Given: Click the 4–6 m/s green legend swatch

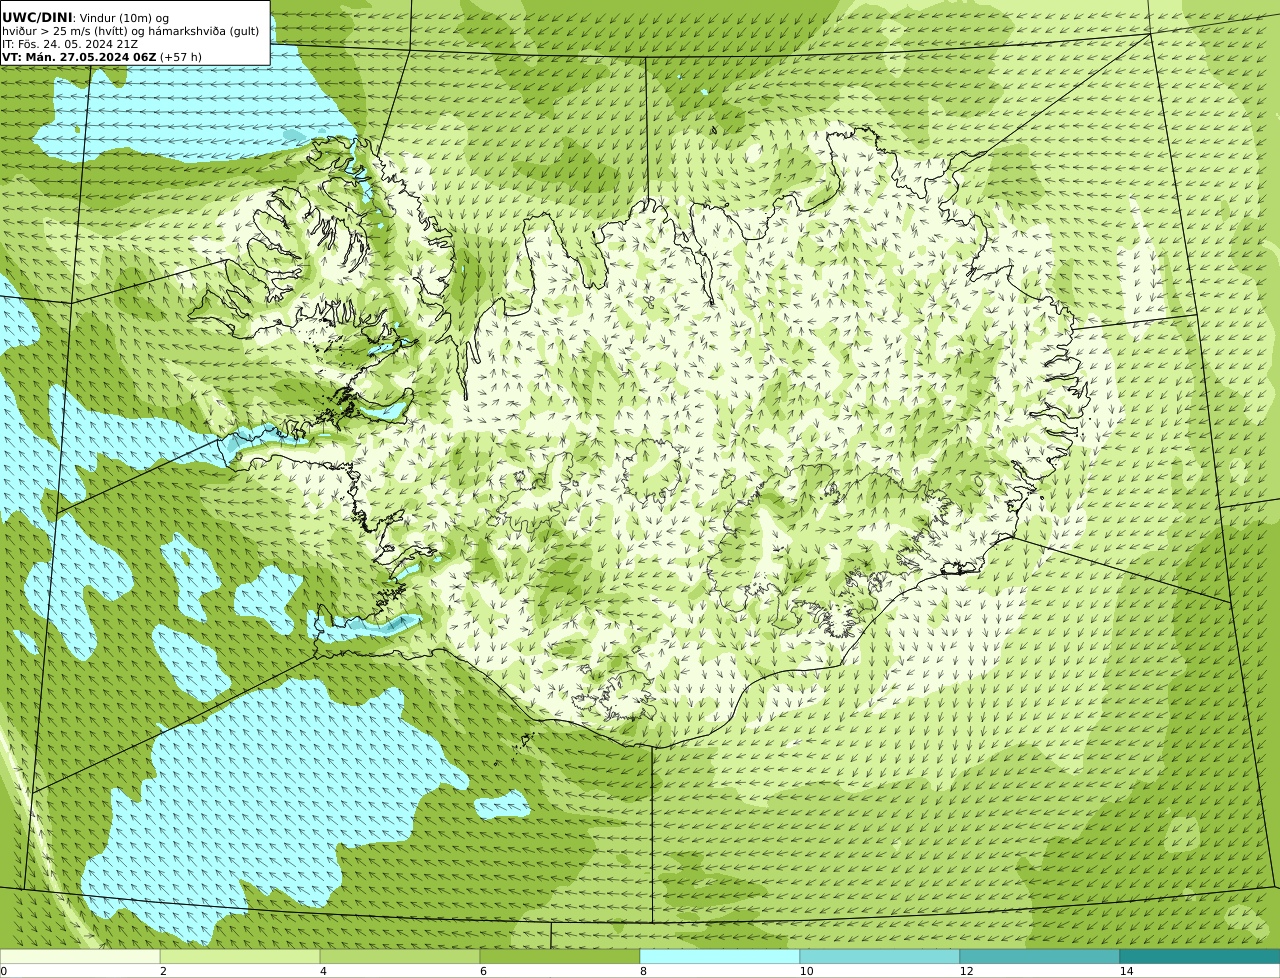Looking at the screenshot, I should (x=400, y=956).
